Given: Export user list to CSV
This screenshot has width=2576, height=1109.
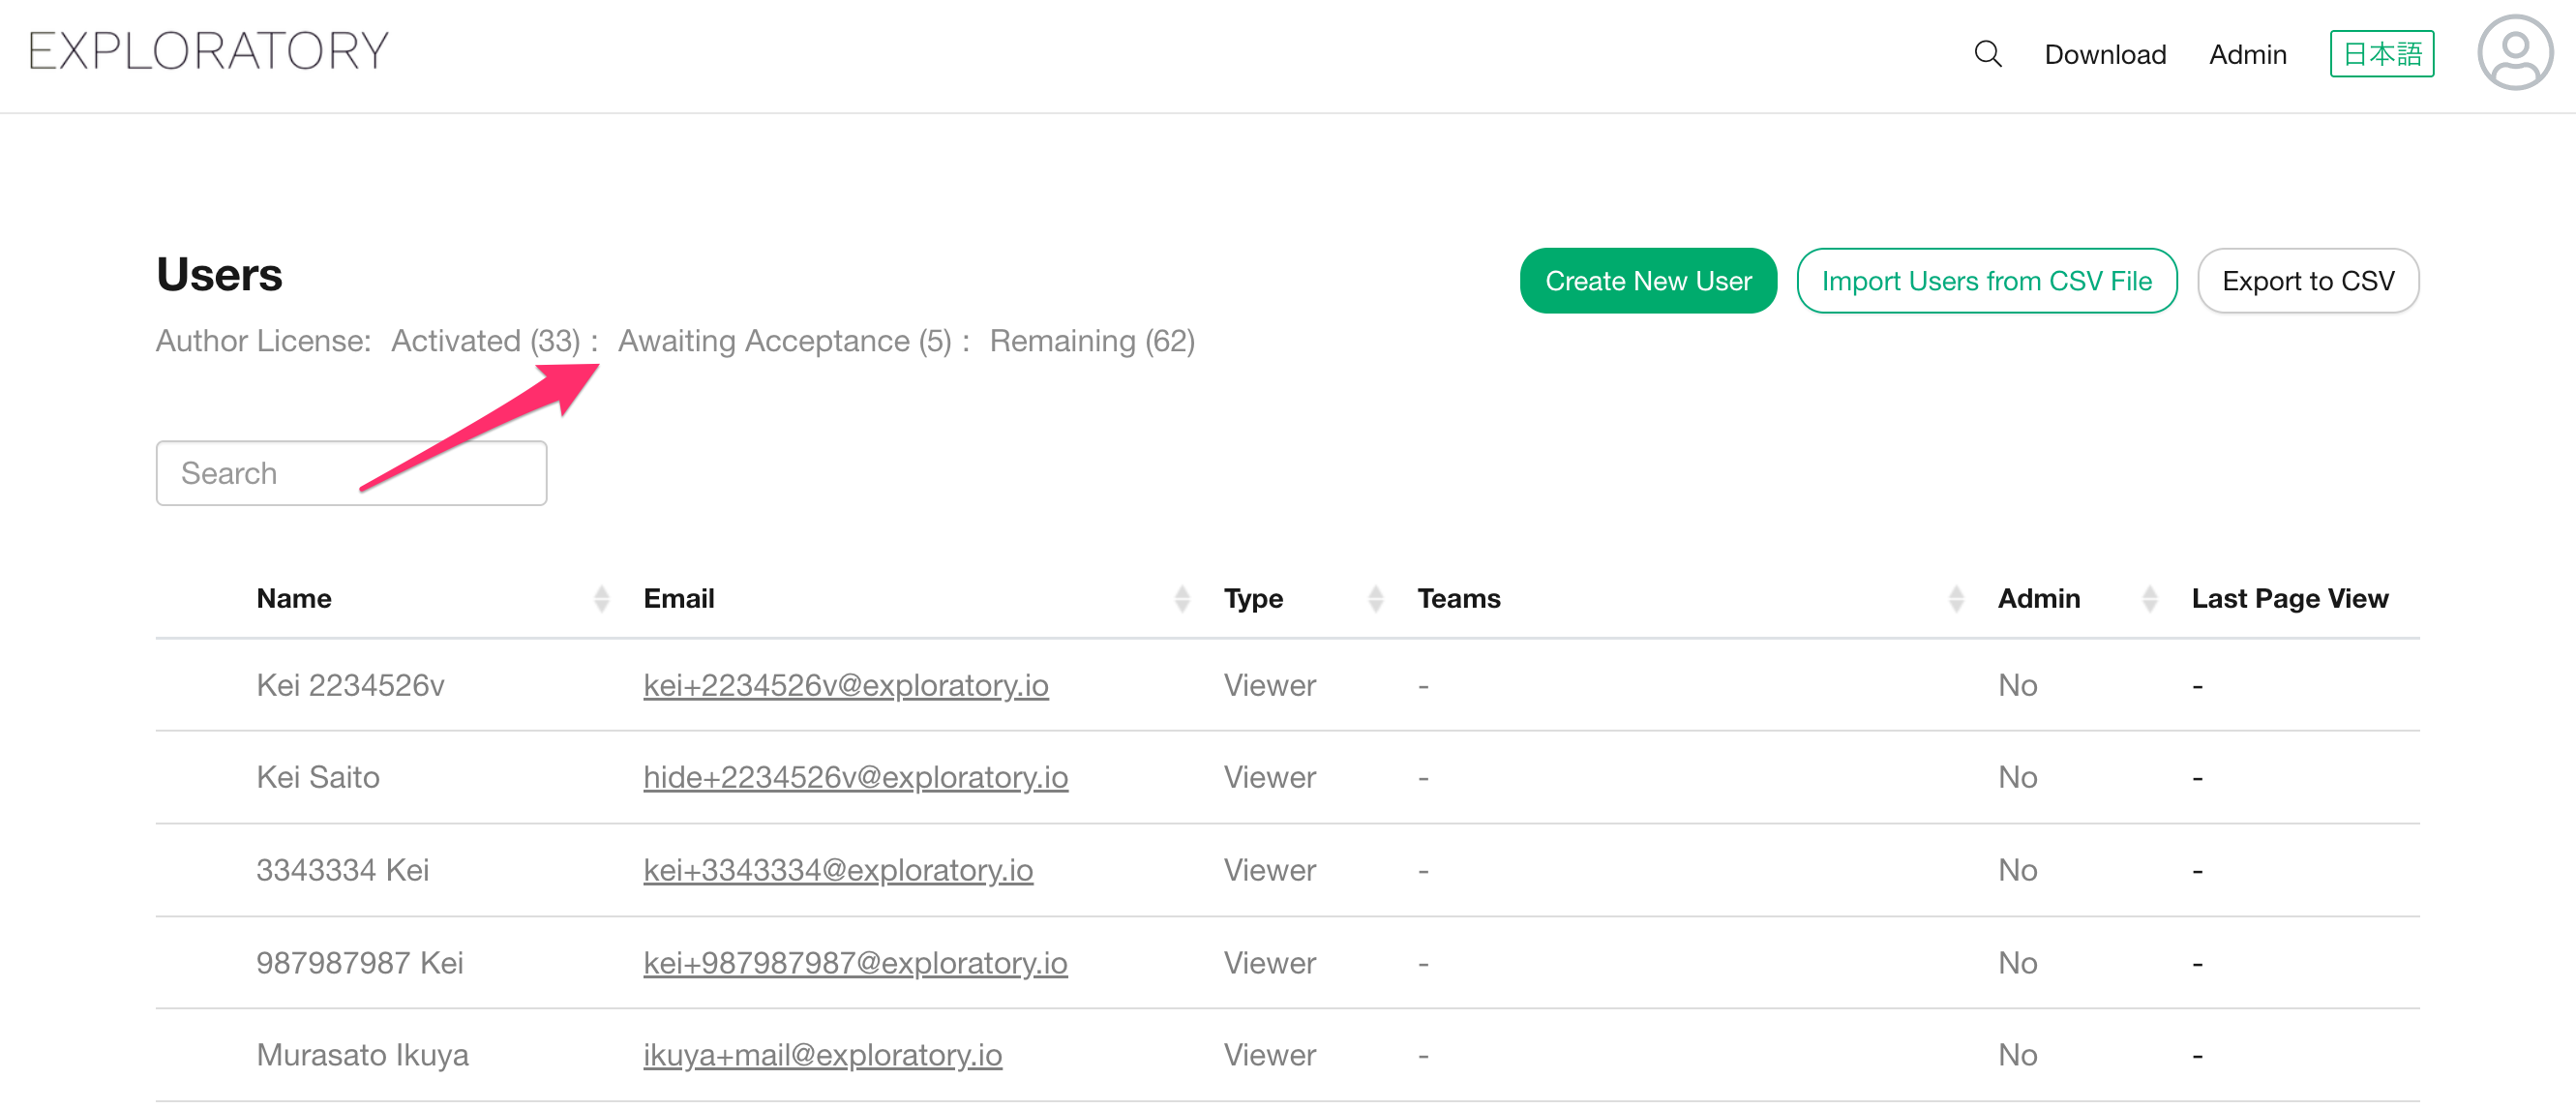Looking at the screenshot, I should pyautogui.click(x=2307, y=281).
